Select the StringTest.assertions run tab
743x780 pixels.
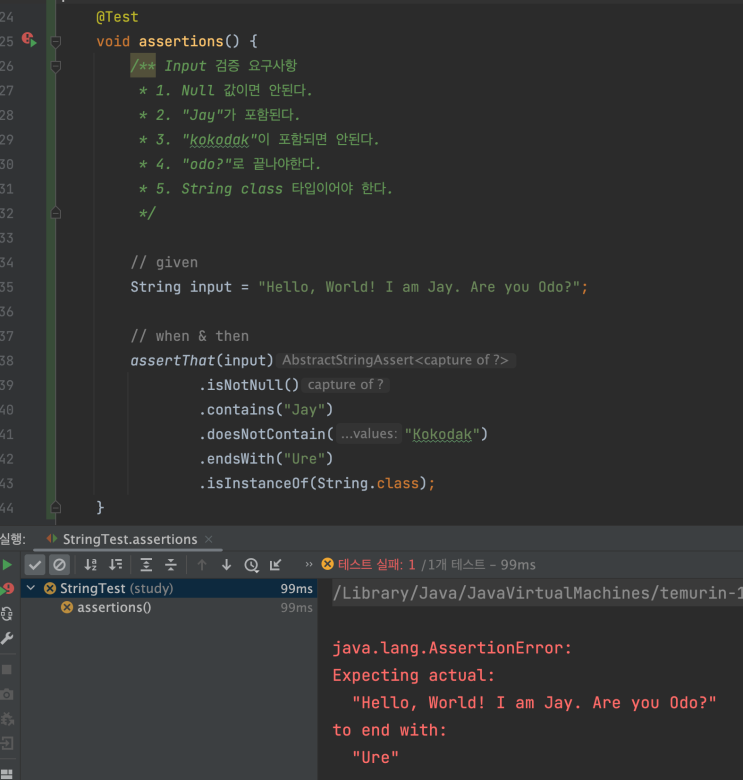(x=129, y=539)
